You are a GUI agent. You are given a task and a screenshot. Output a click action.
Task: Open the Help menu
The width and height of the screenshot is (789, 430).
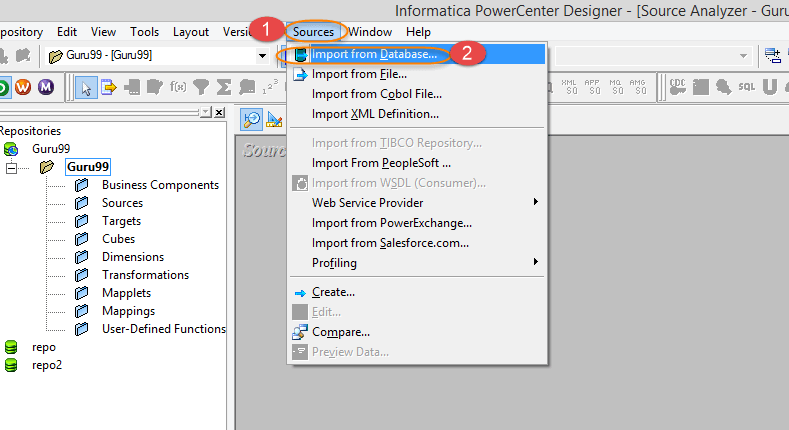(x=418, y=32)
